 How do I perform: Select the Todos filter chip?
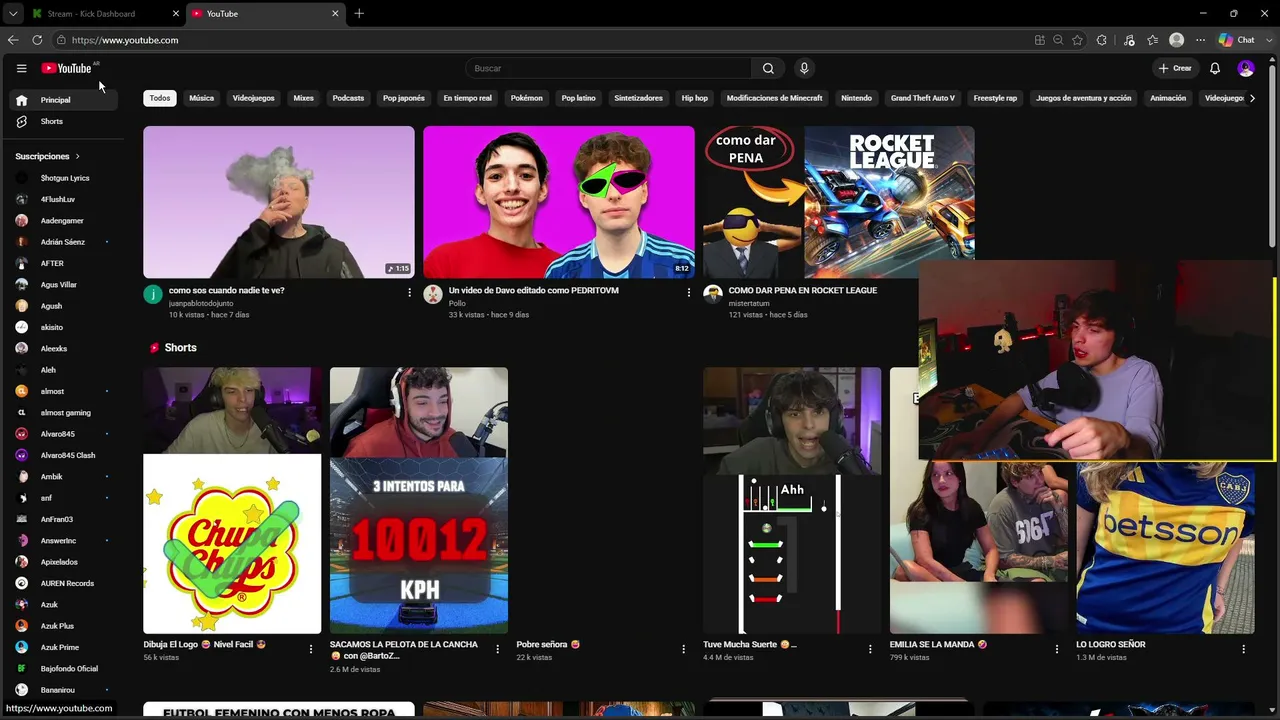(160, 98)
